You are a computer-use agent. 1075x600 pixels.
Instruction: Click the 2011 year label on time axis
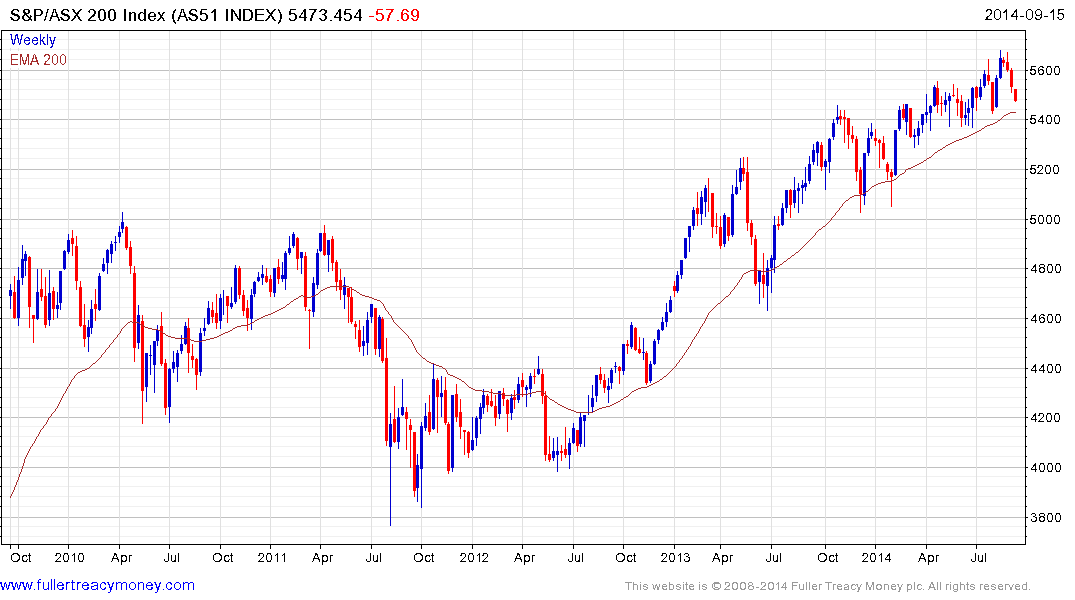[271, 557]
